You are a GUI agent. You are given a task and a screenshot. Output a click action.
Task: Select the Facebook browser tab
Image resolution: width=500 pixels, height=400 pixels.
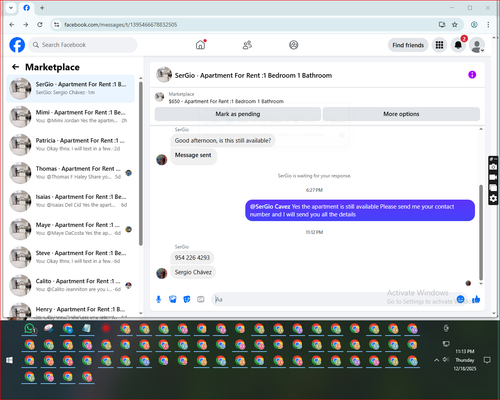coord(27,8)
